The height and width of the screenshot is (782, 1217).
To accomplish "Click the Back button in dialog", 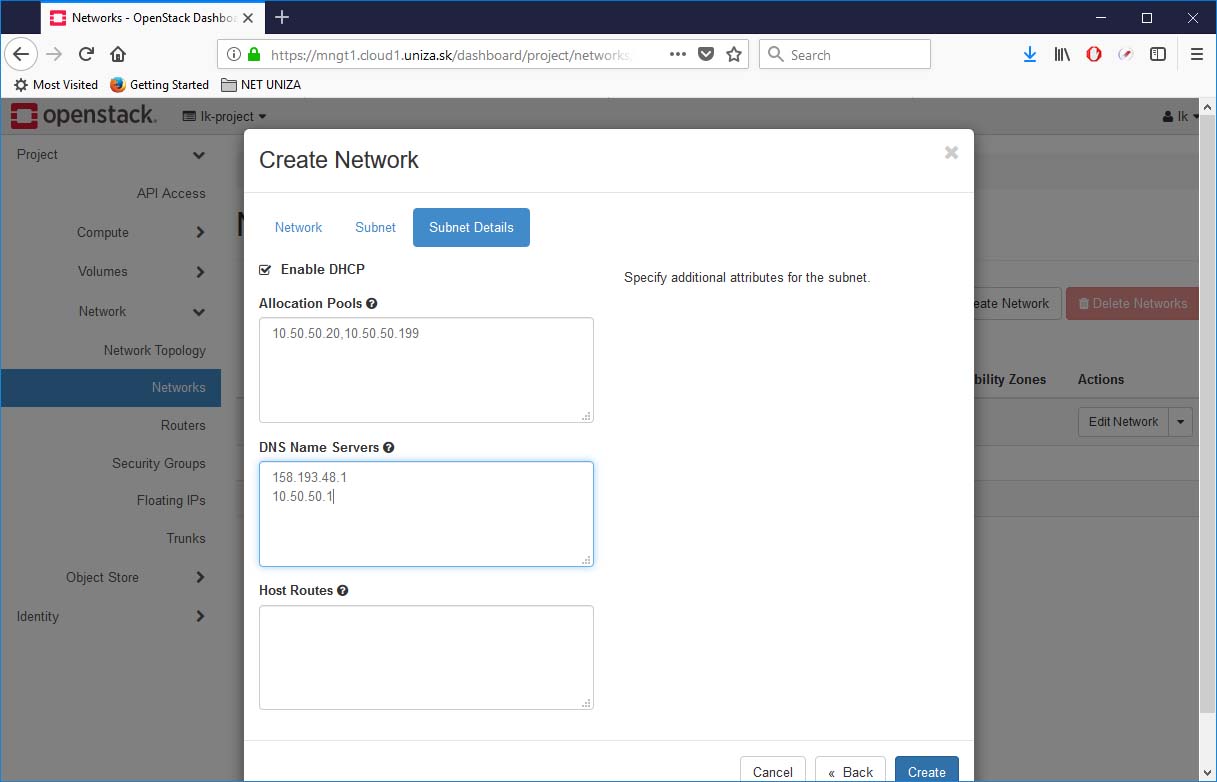I will [x=850, y=771].
